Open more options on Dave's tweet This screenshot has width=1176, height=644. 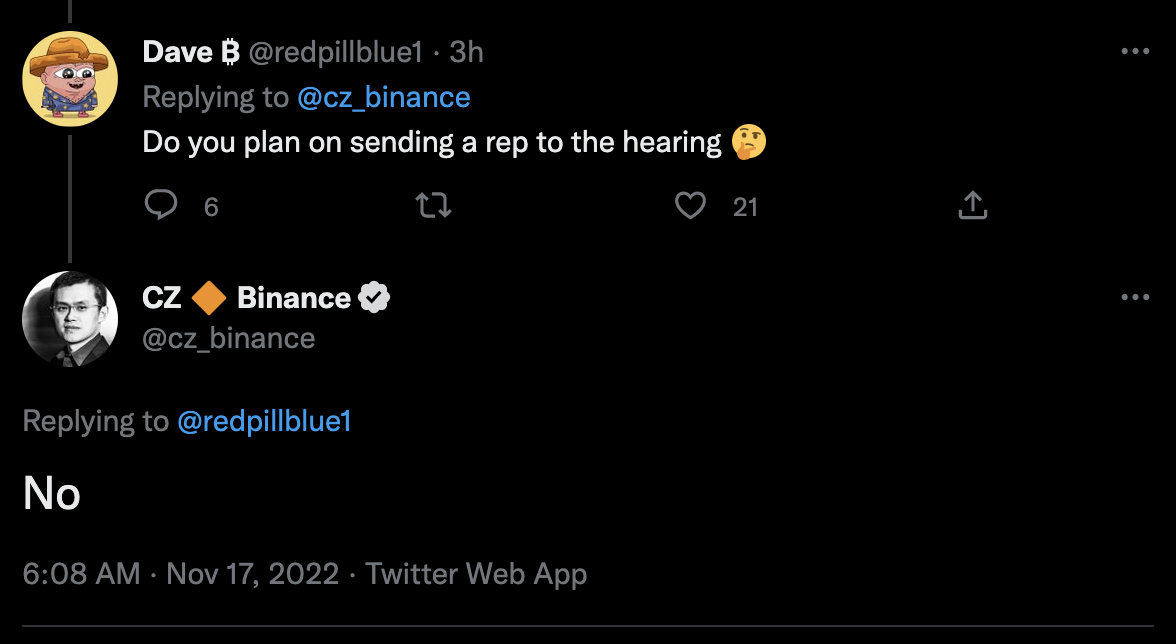point(1135,52)
